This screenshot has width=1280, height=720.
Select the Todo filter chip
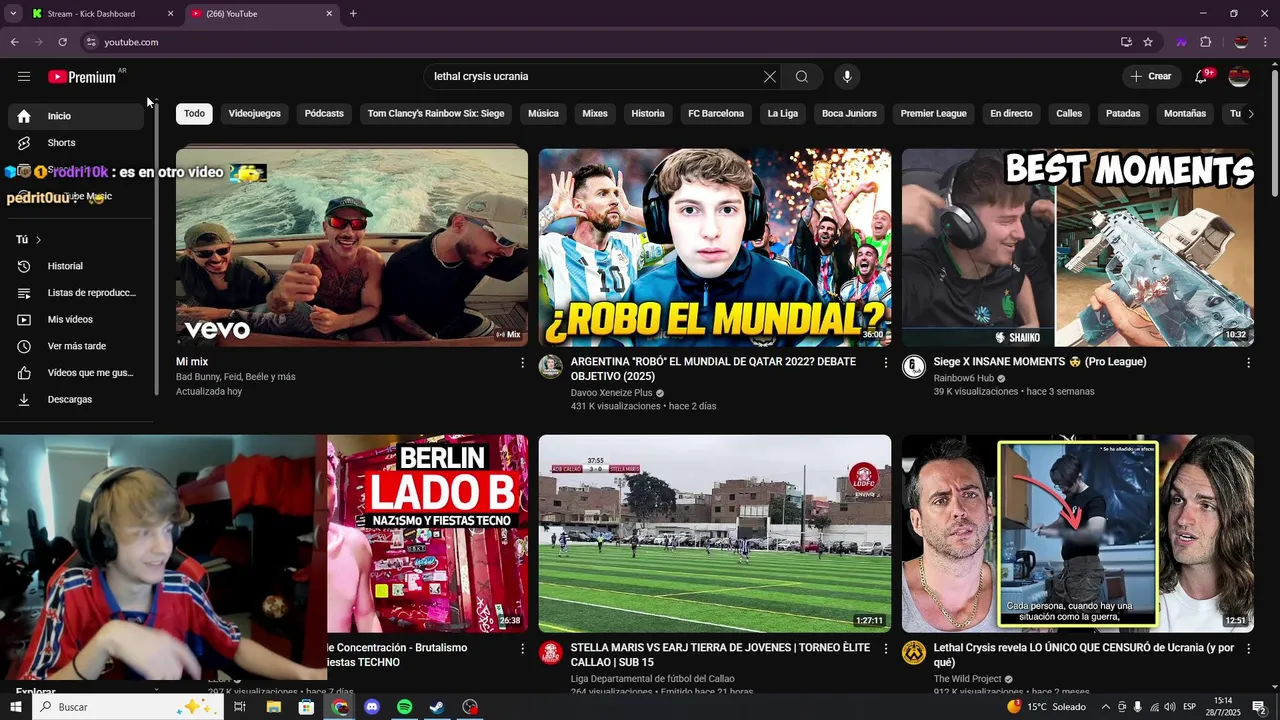point(194,114)
